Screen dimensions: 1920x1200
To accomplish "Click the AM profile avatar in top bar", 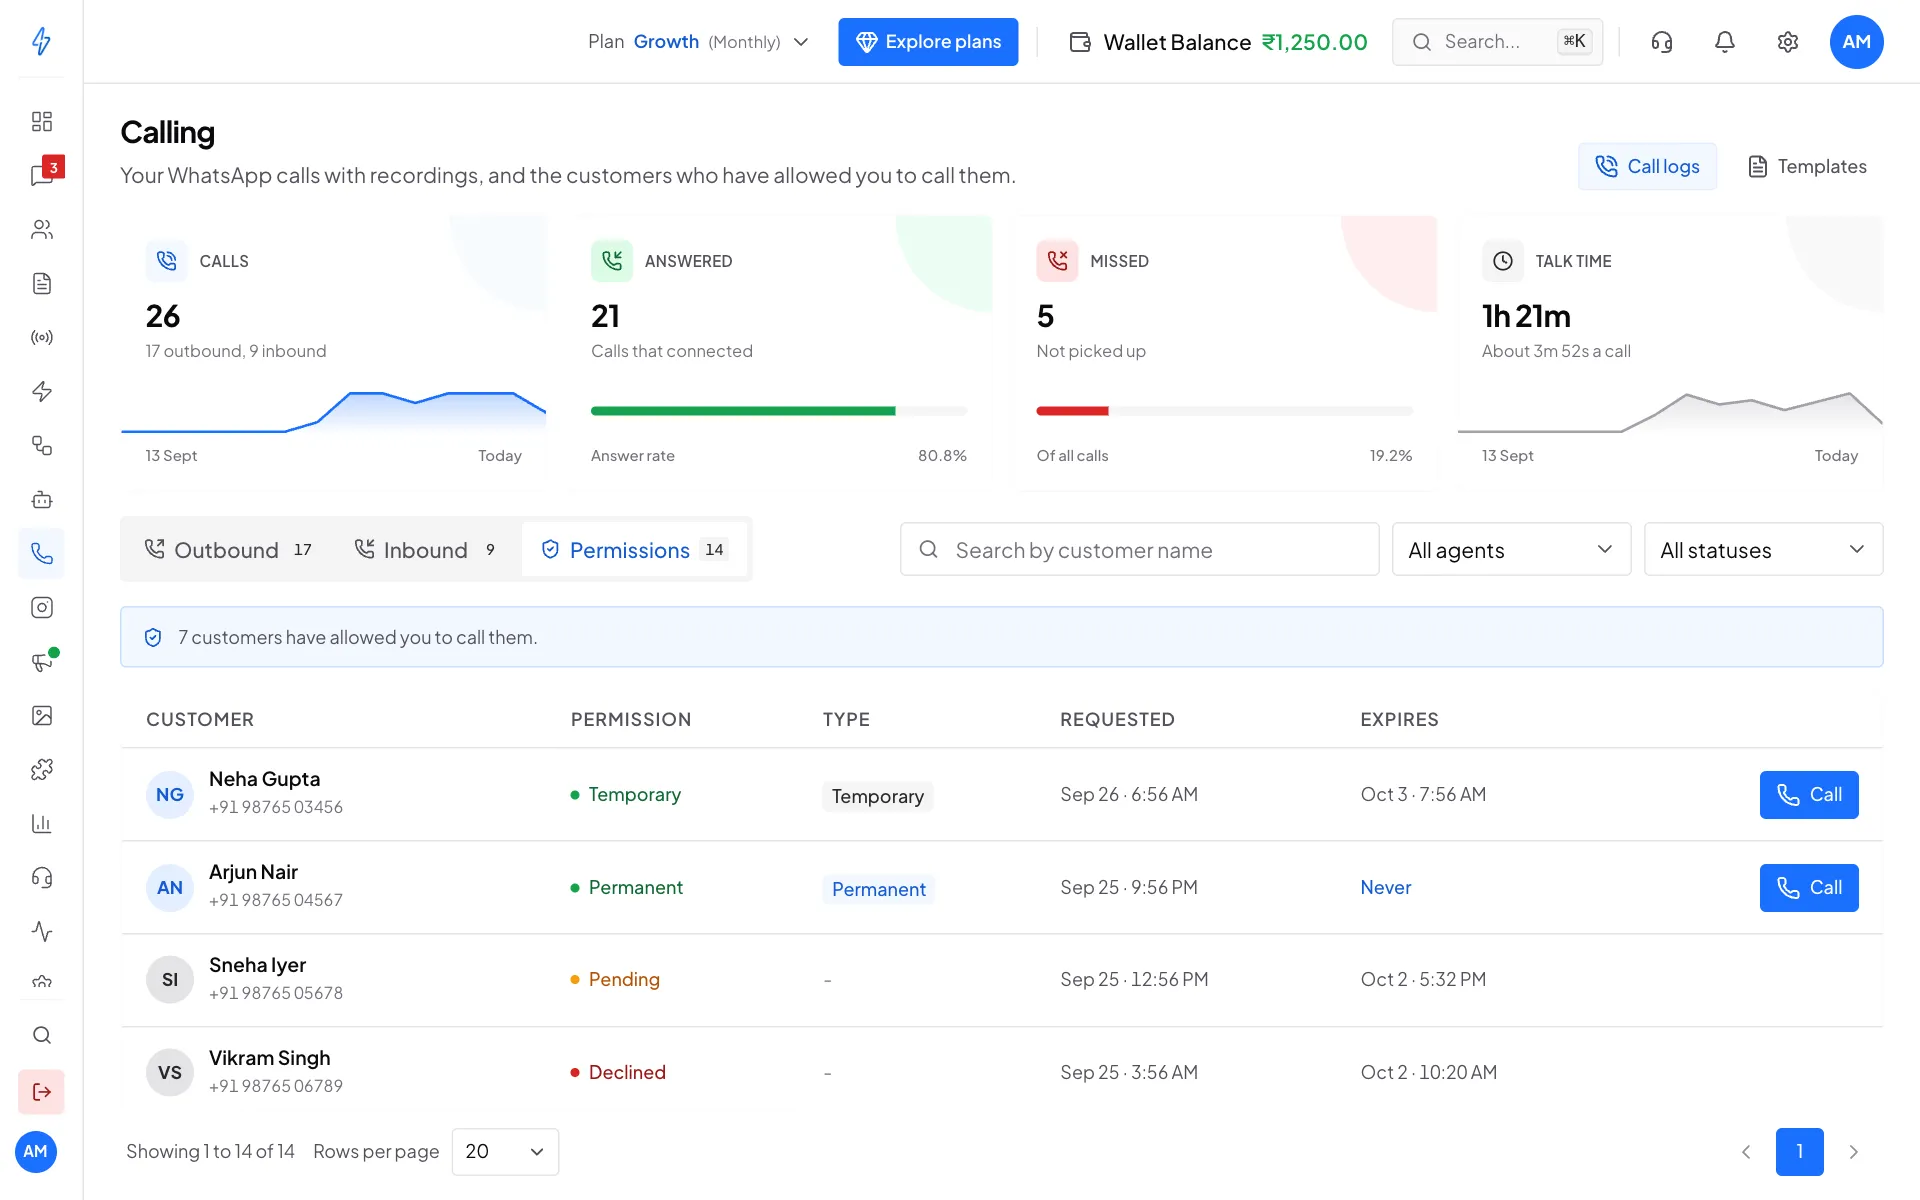I will 1856,41.
